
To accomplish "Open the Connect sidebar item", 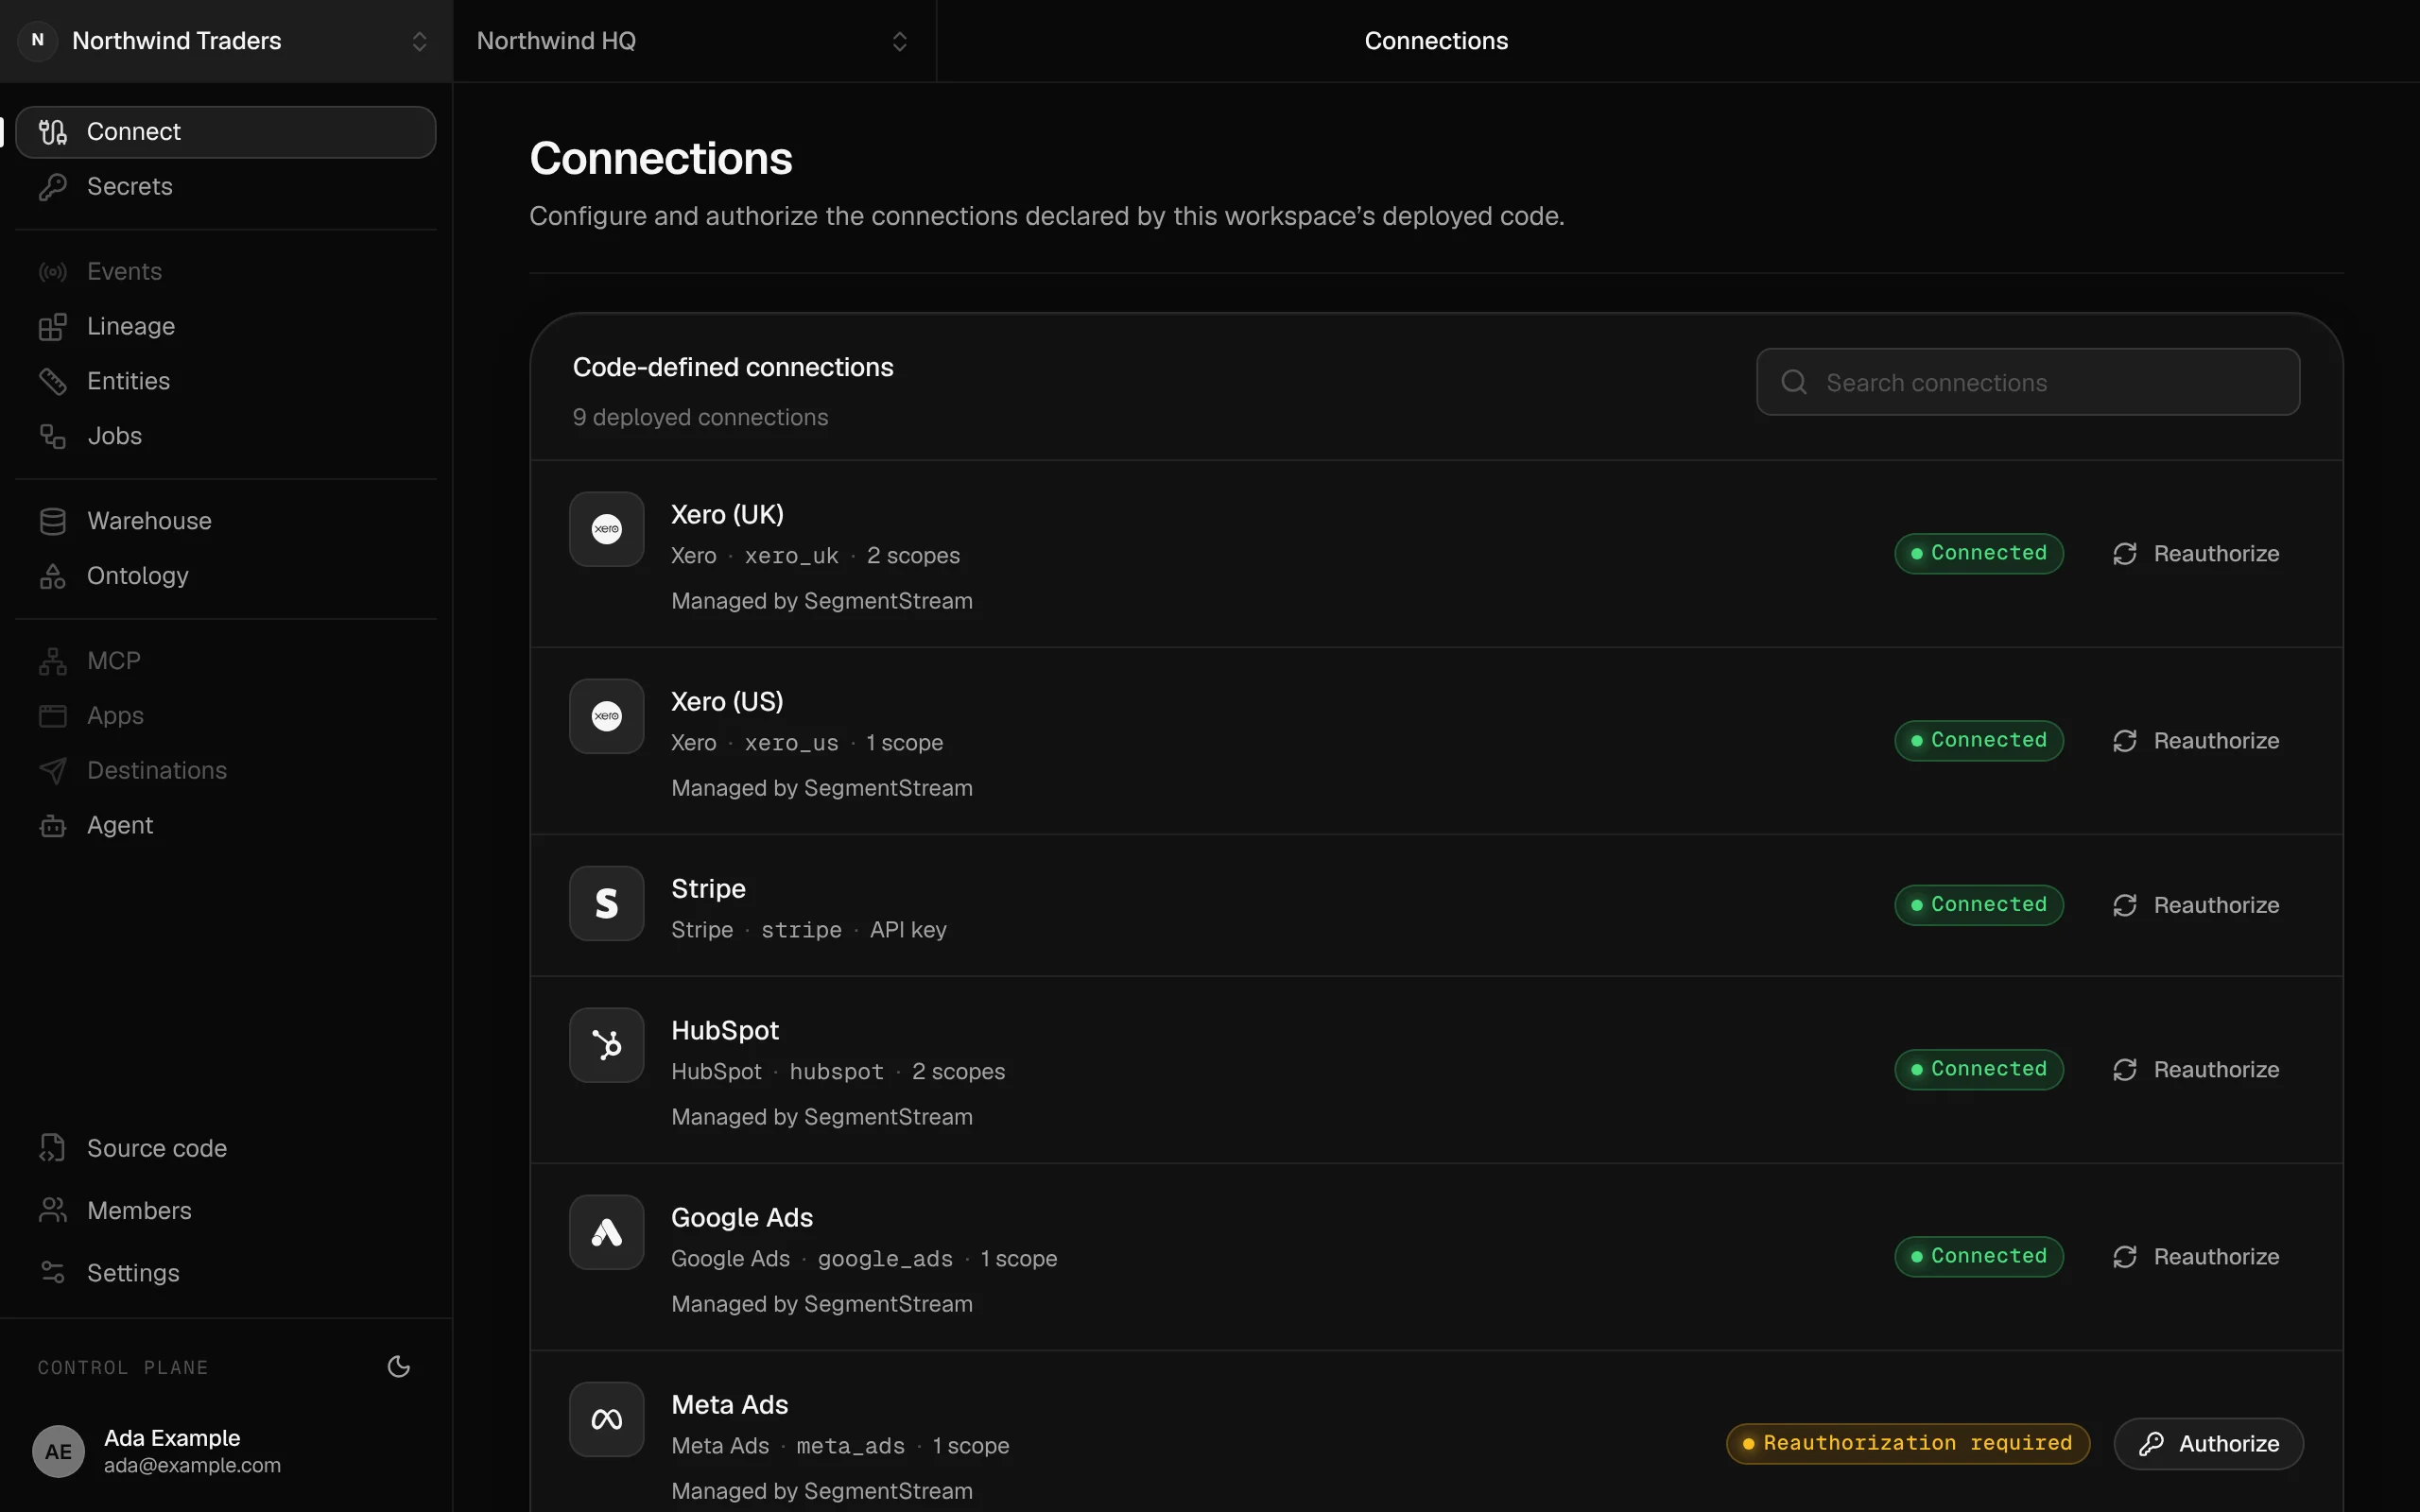I will pos(226,132).
